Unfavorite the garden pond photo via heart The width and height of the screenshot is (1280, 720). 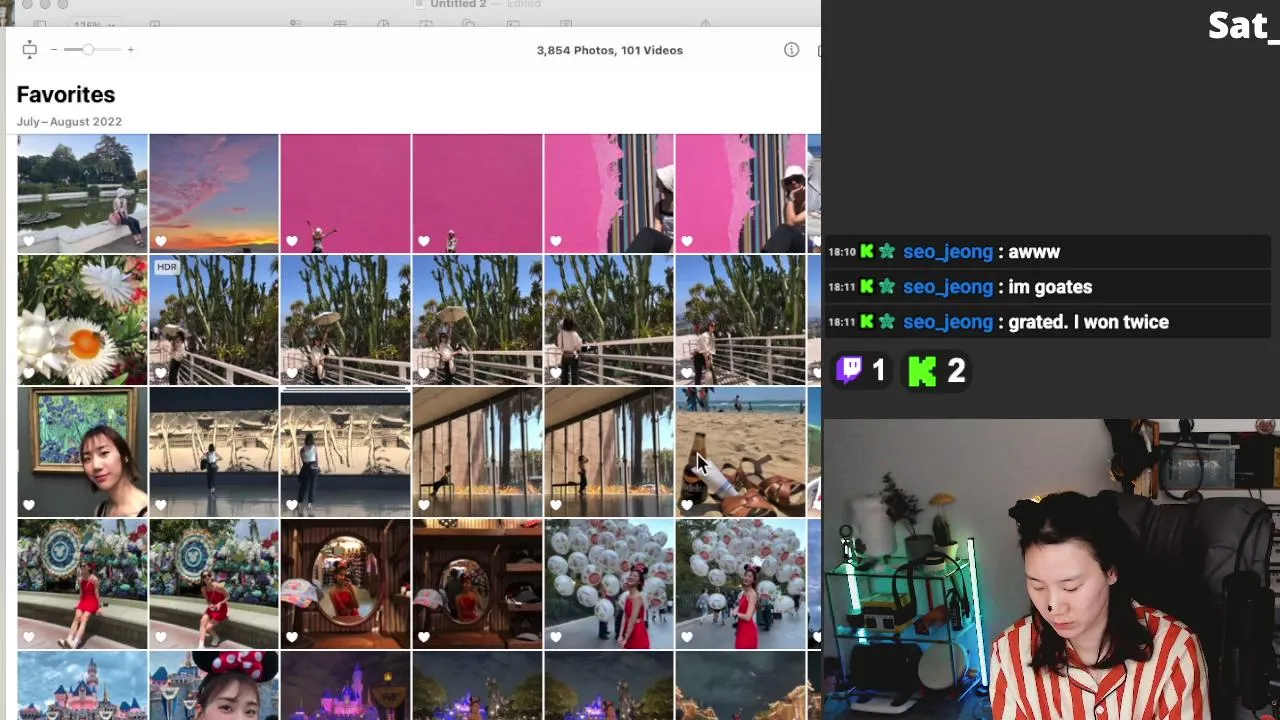click(x=28, y=241)
